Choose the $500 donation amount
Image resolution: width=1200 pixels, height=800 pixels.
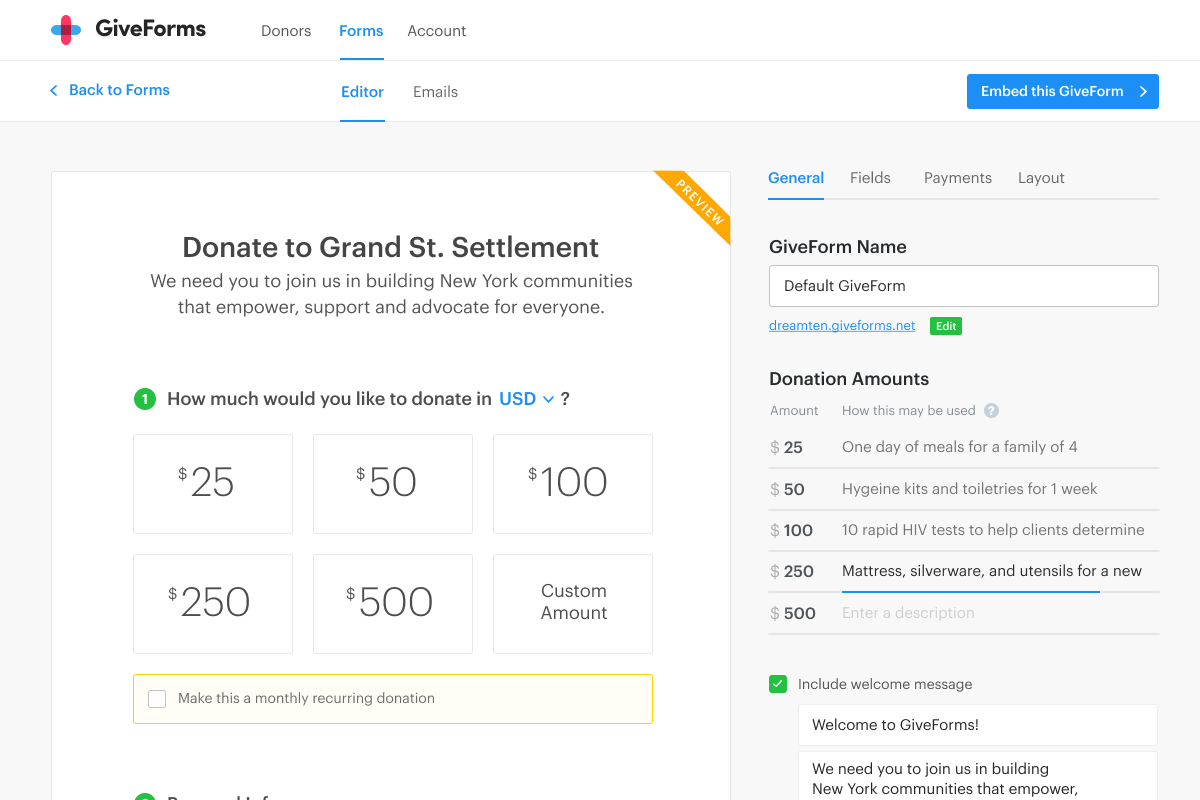[x=393, y=604]
